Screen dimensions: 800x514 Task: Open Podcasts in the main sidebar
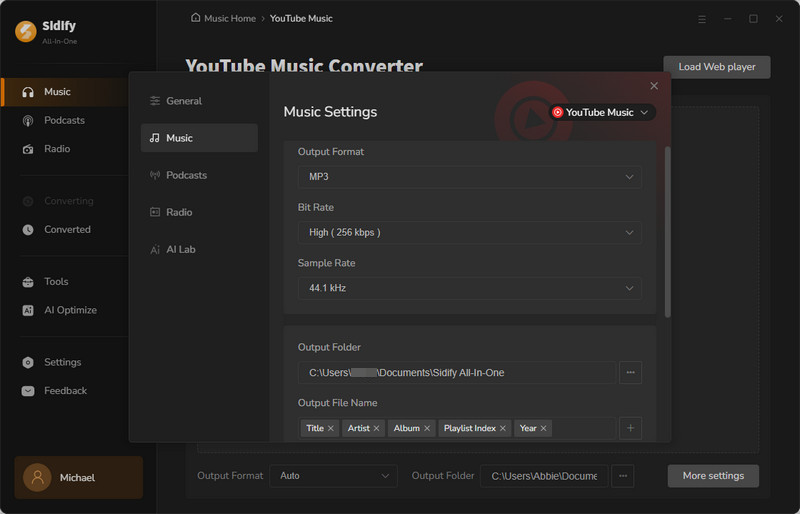[64, 120]
